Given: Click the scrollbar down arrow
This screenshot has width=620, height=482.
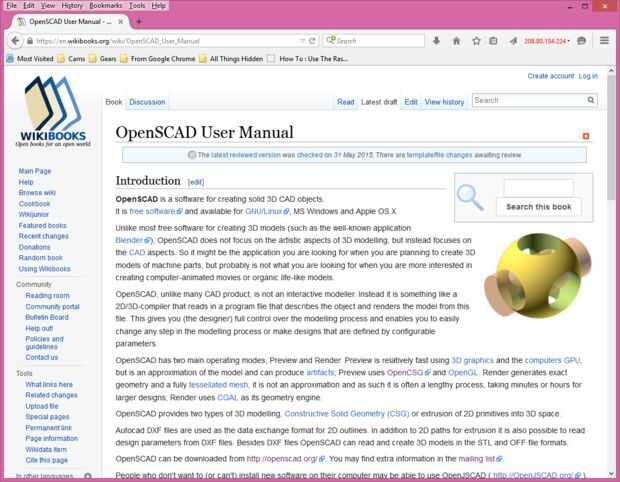Looking at the screenshot, I should pyautogui.click(x=611, y=473).
